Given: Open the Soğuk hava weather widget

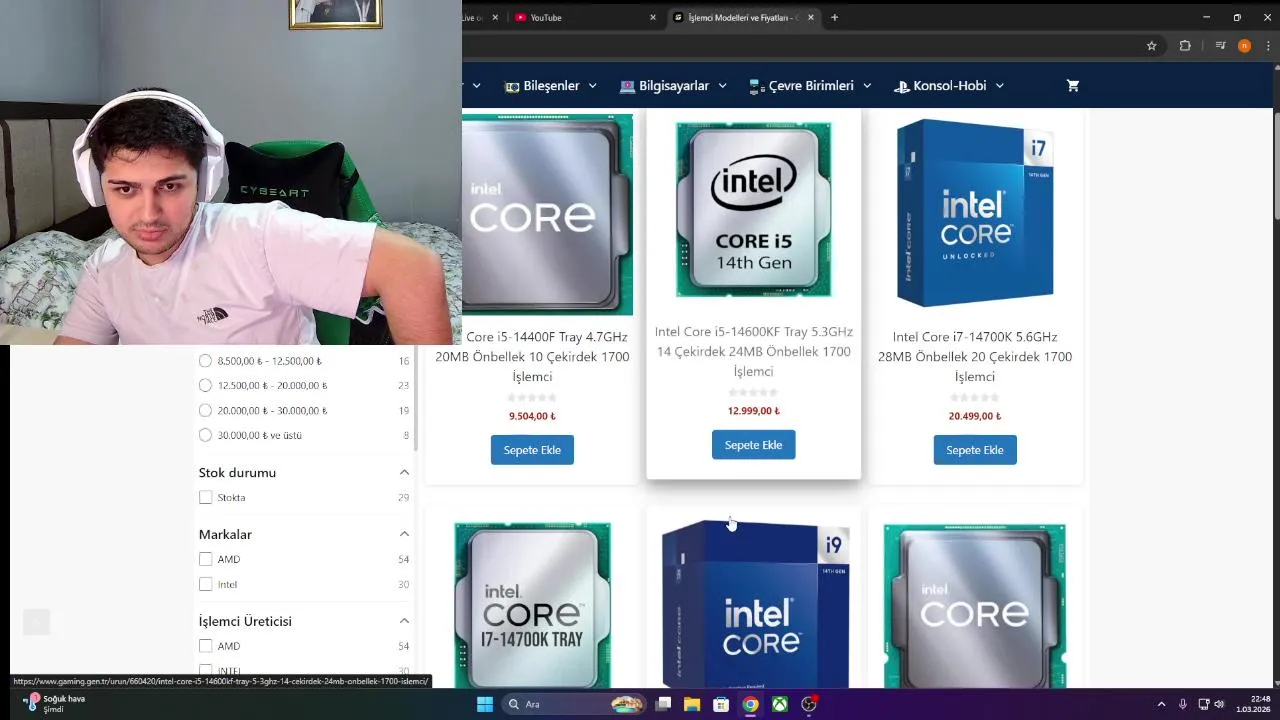Looking at the screenshot, I should (55, 704).
